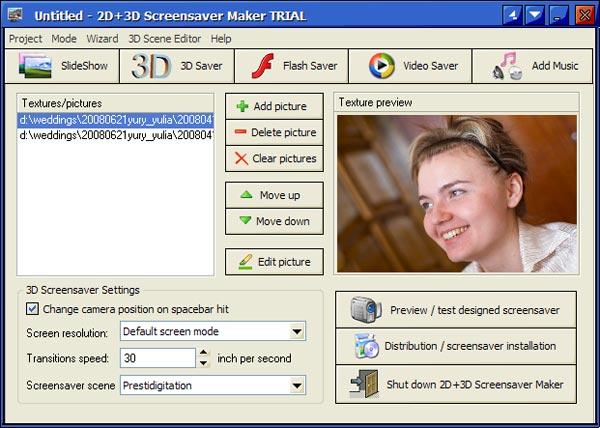600x428 pixels.
Task: Open Distribution / screensaver installation
Action: coord(456,346)
